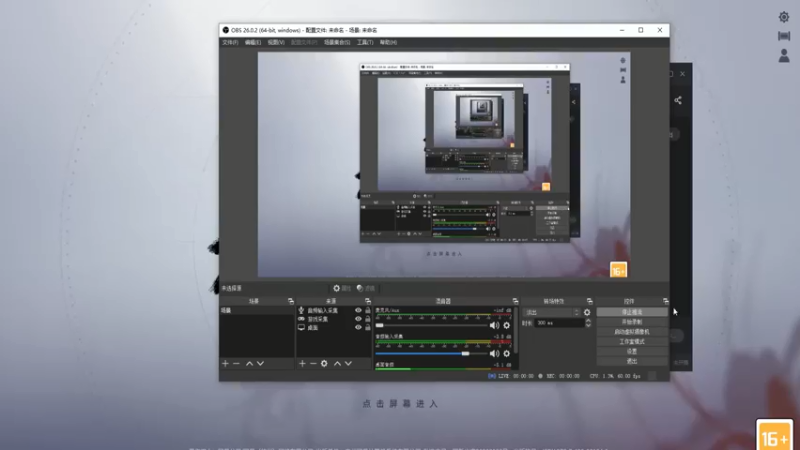Click 开始录制 start recording button

[x=632, y=322]
